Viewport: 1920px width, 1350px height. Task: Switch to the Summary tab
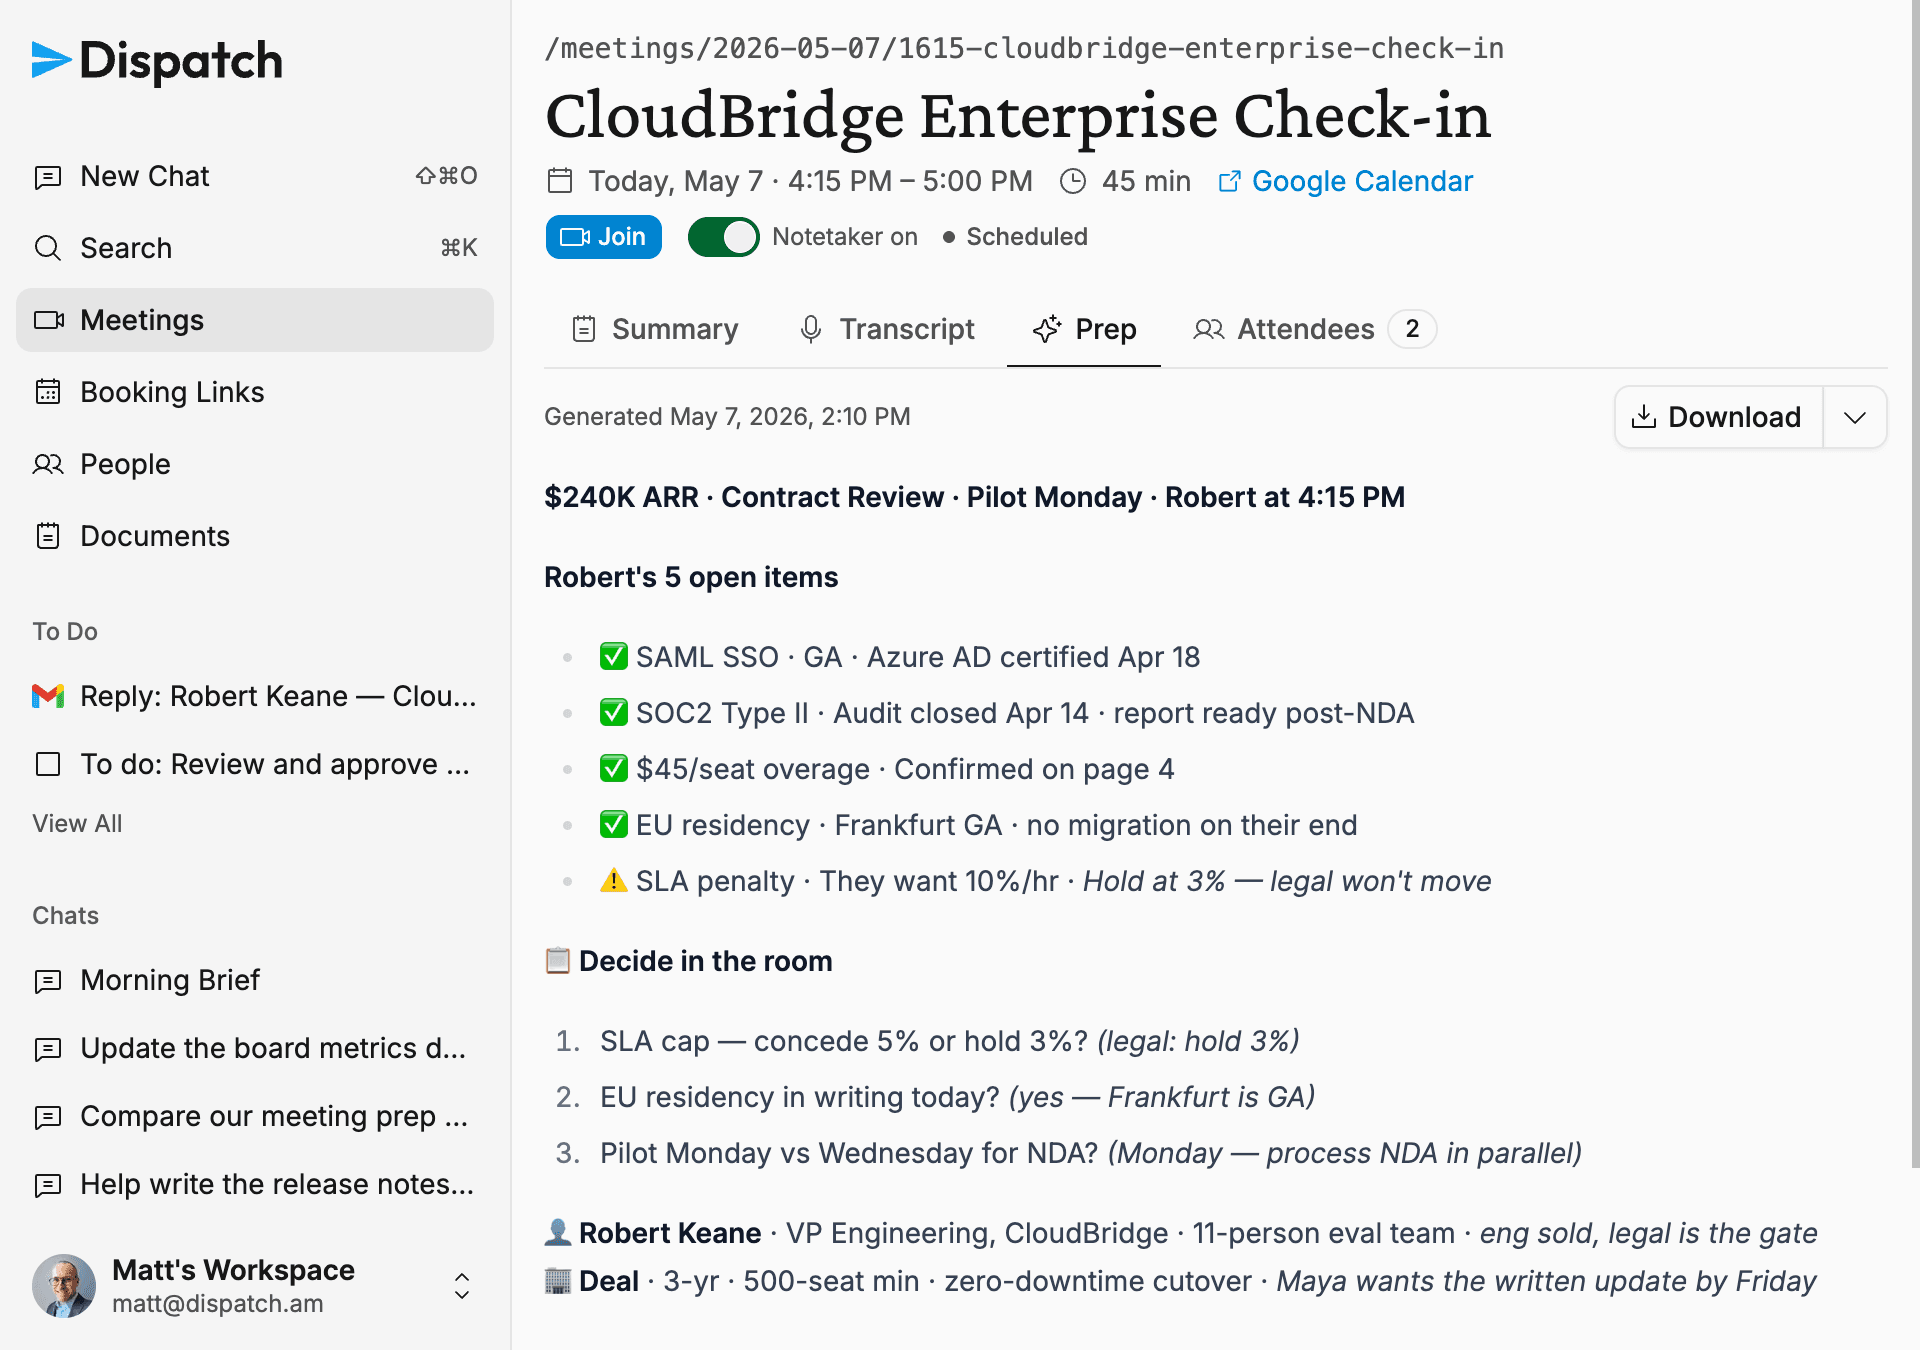pos(655,329)
